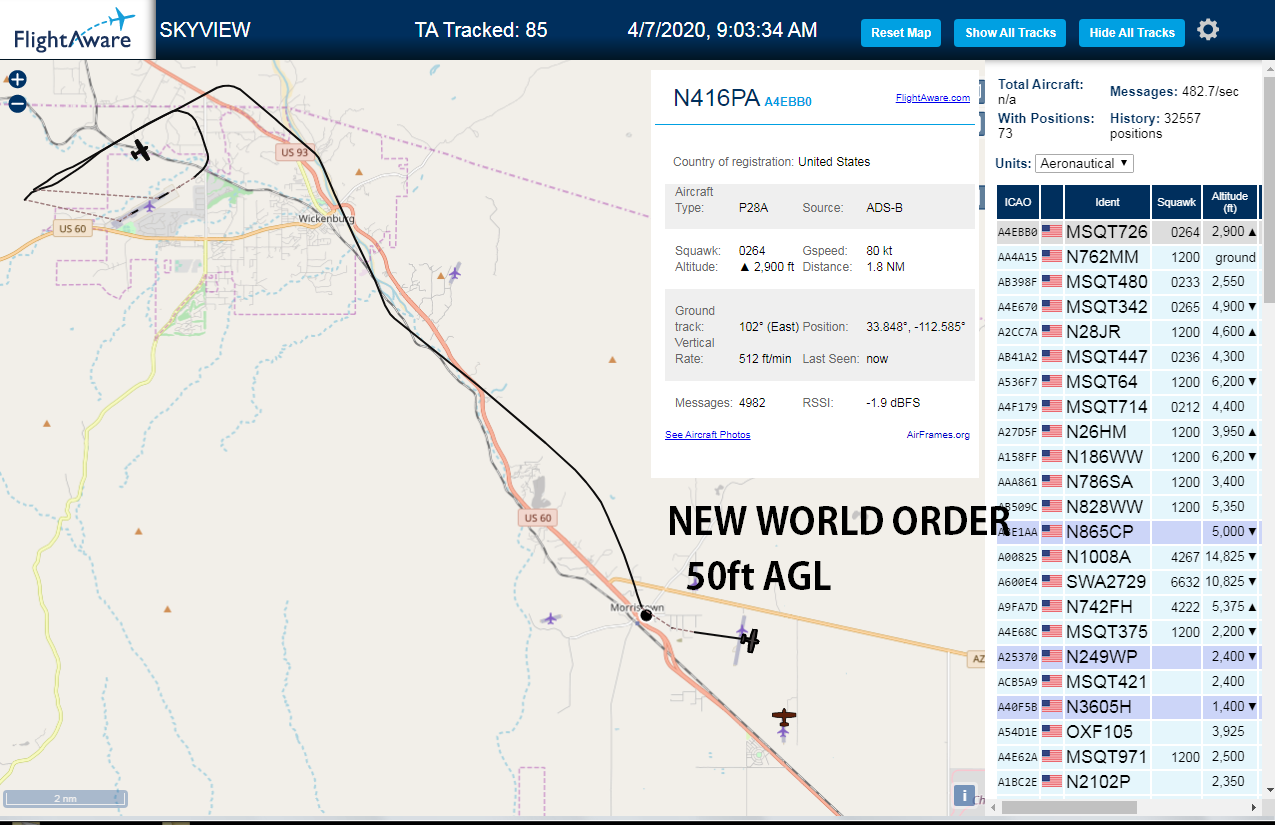This screenshot has width=1275, height=825.
Task: Select aircraft MSQT375
Action: 1127,632
